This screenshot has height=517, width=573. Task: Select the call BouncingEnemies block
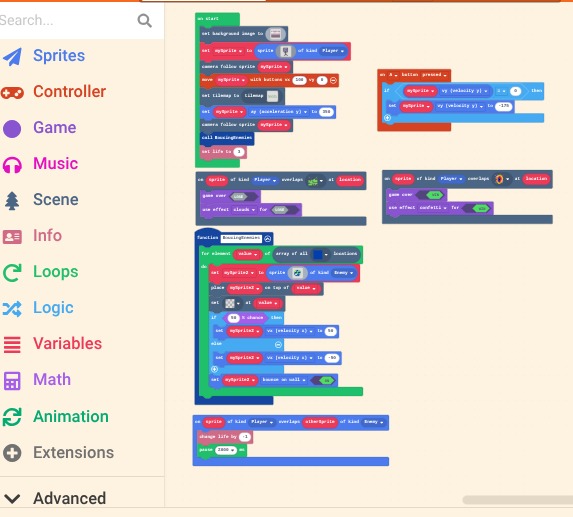pos(227,138)
